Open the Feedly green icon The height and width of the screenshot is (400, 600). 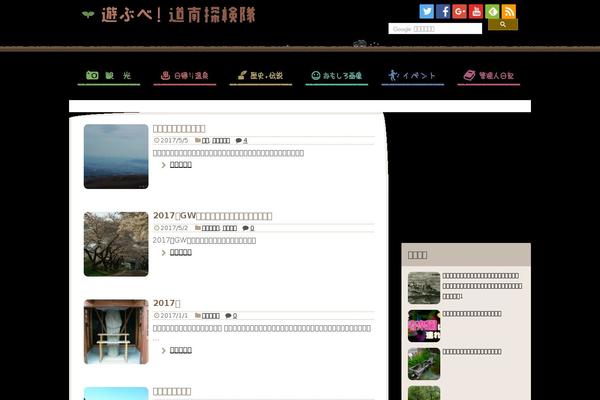(492, 11)
